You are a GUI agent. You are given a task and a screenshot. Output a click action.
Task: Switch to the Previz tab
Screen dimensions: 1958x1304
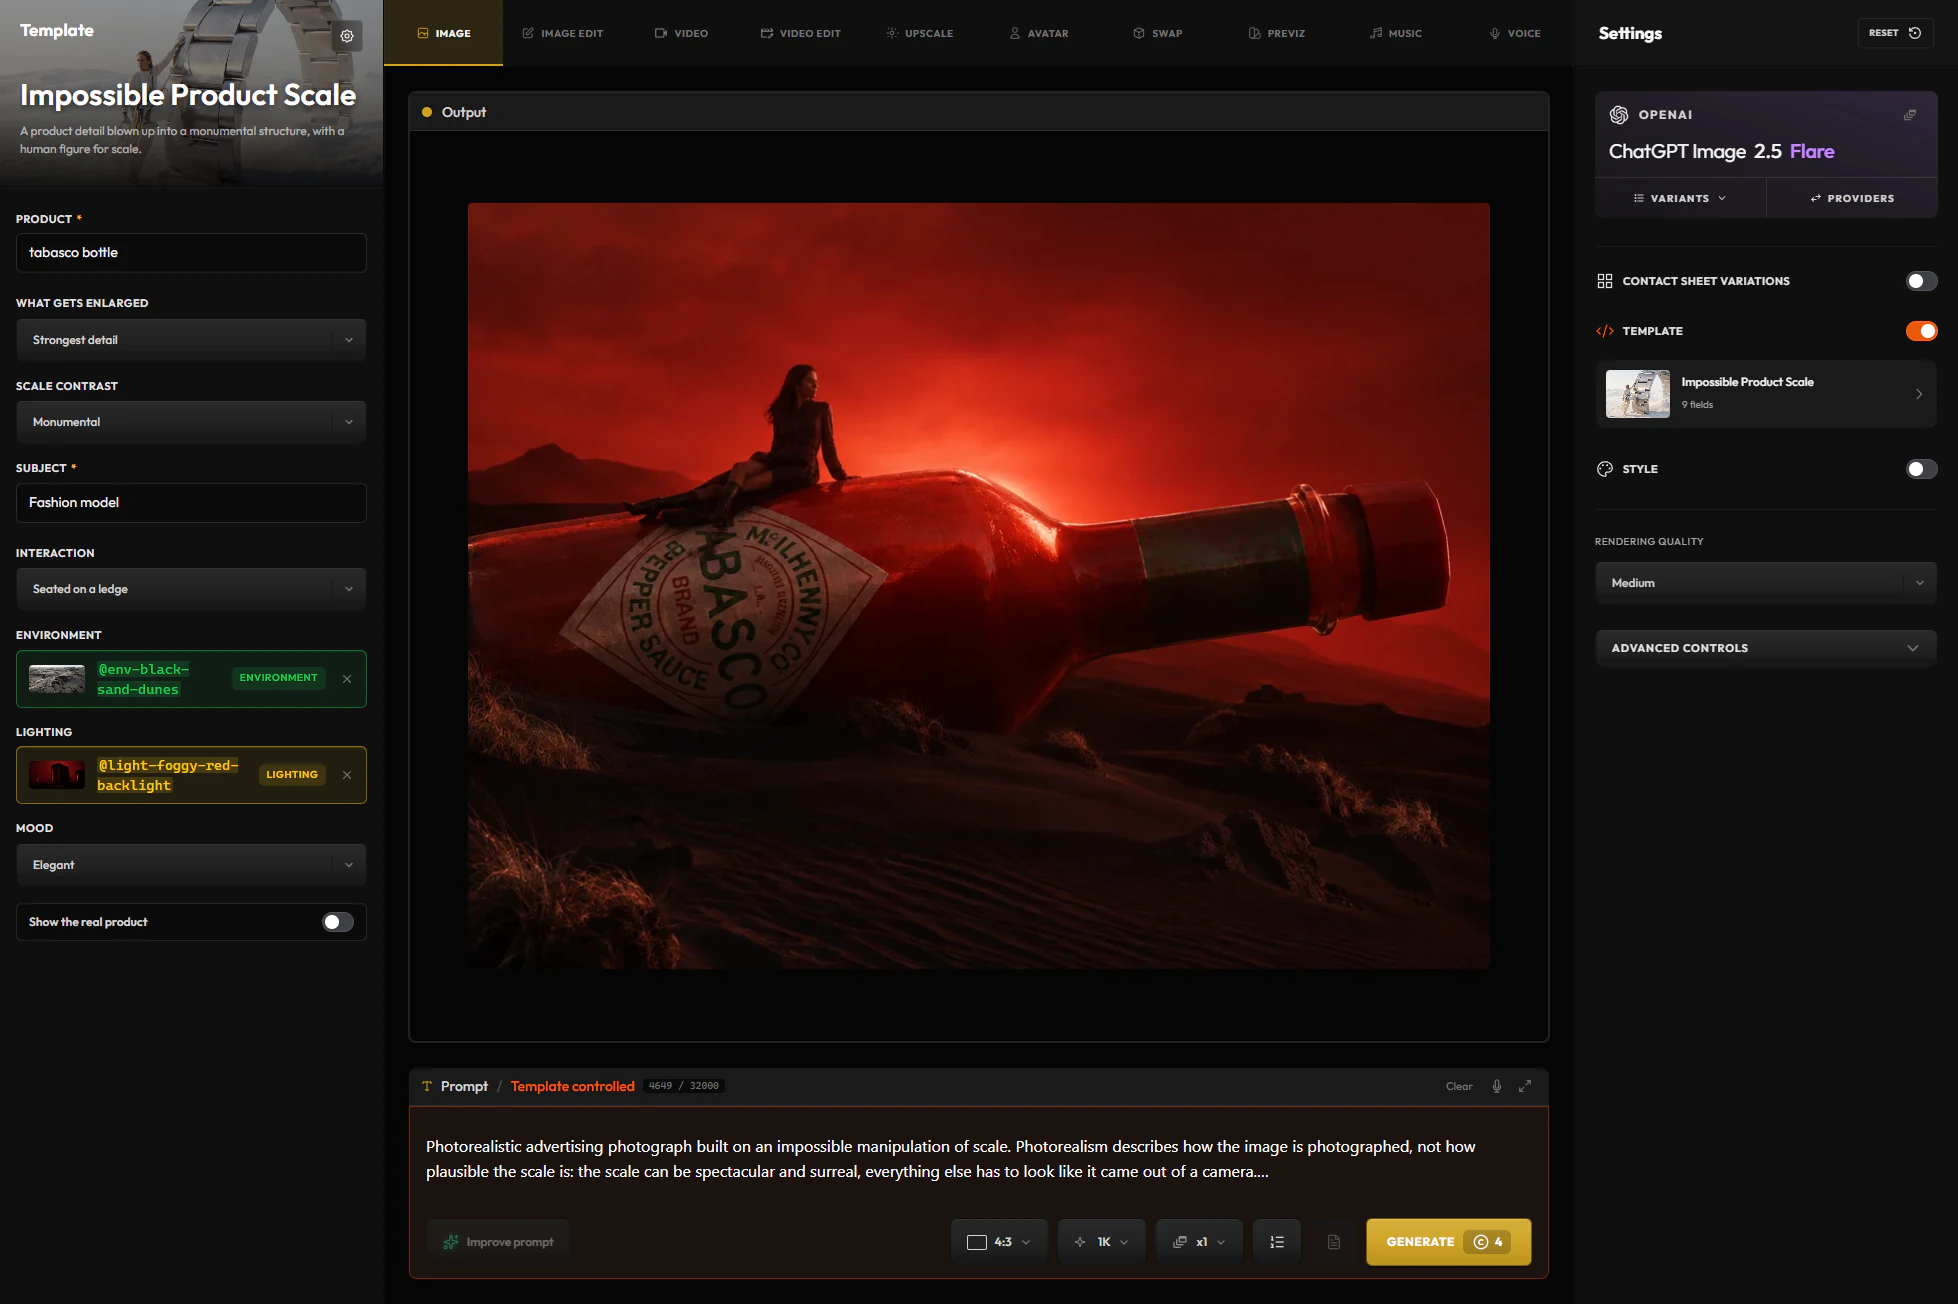[x=1277, y=33]
